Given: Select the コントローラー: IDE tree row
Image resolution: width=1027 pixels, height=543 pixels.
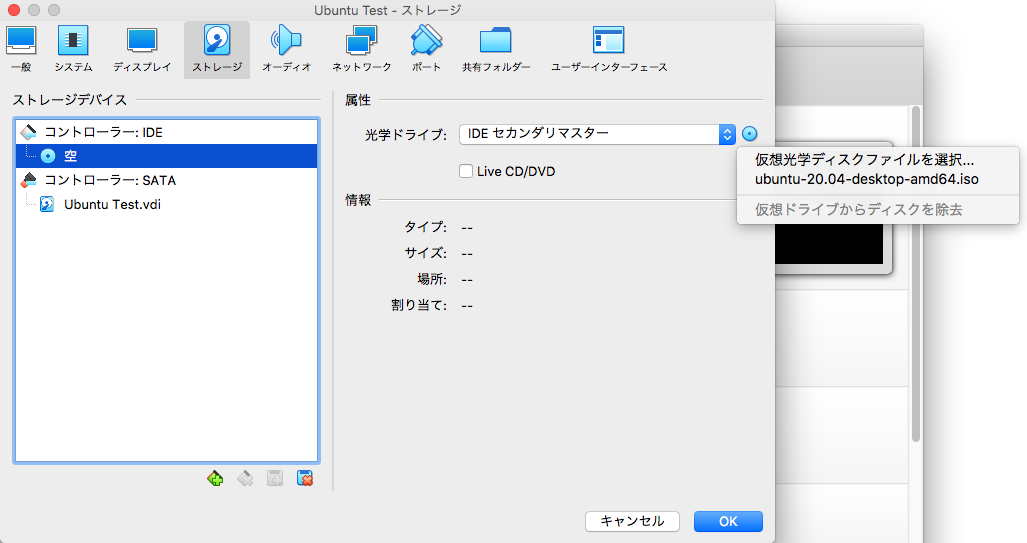Looking at the screenshot, I should click(166, 132).
